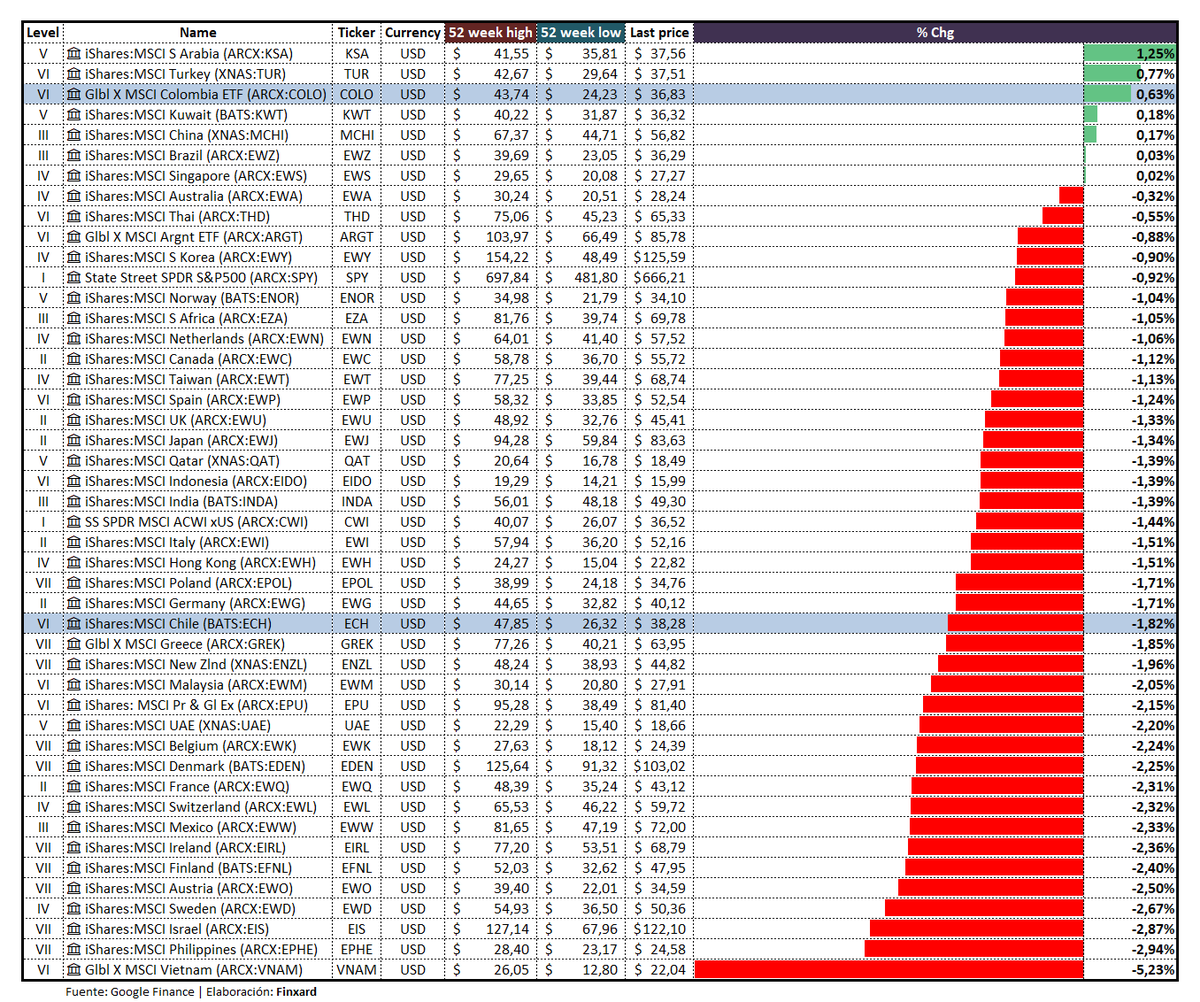The height and width of the screenshot is (1002, 1200).
Task: Click the institution icon beside iShares:MSCI Singapore
Action: tap(75, 175)
